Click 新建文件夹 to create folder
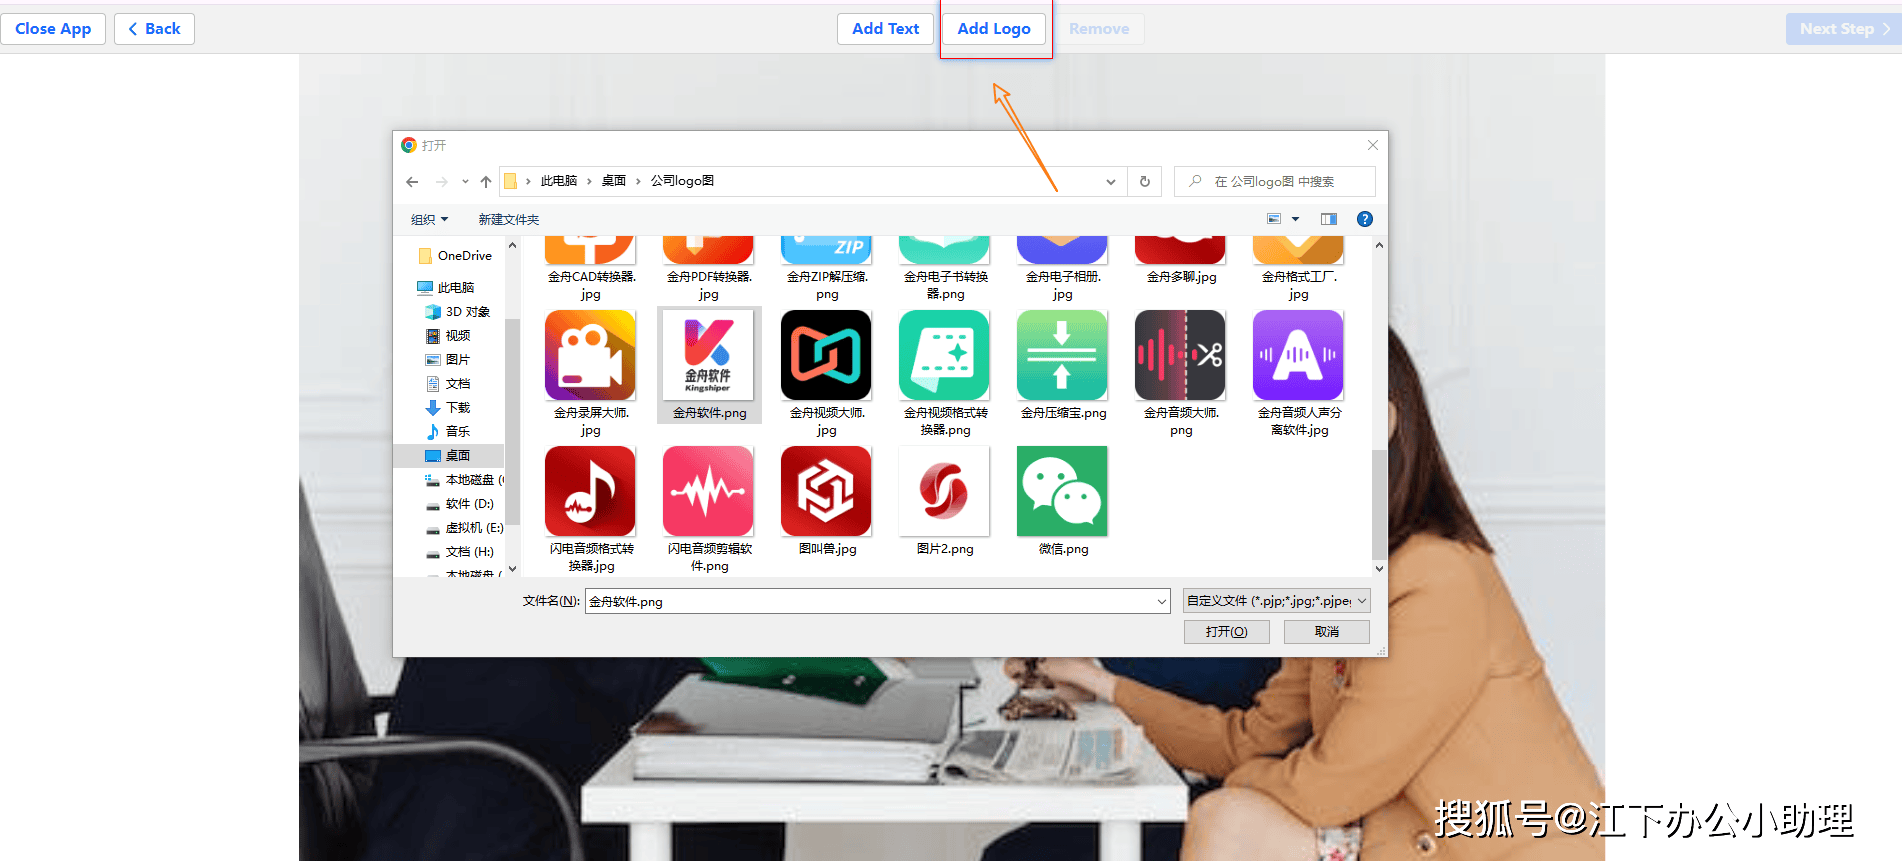The image size is (1902, 861). [x=508, y=219]
